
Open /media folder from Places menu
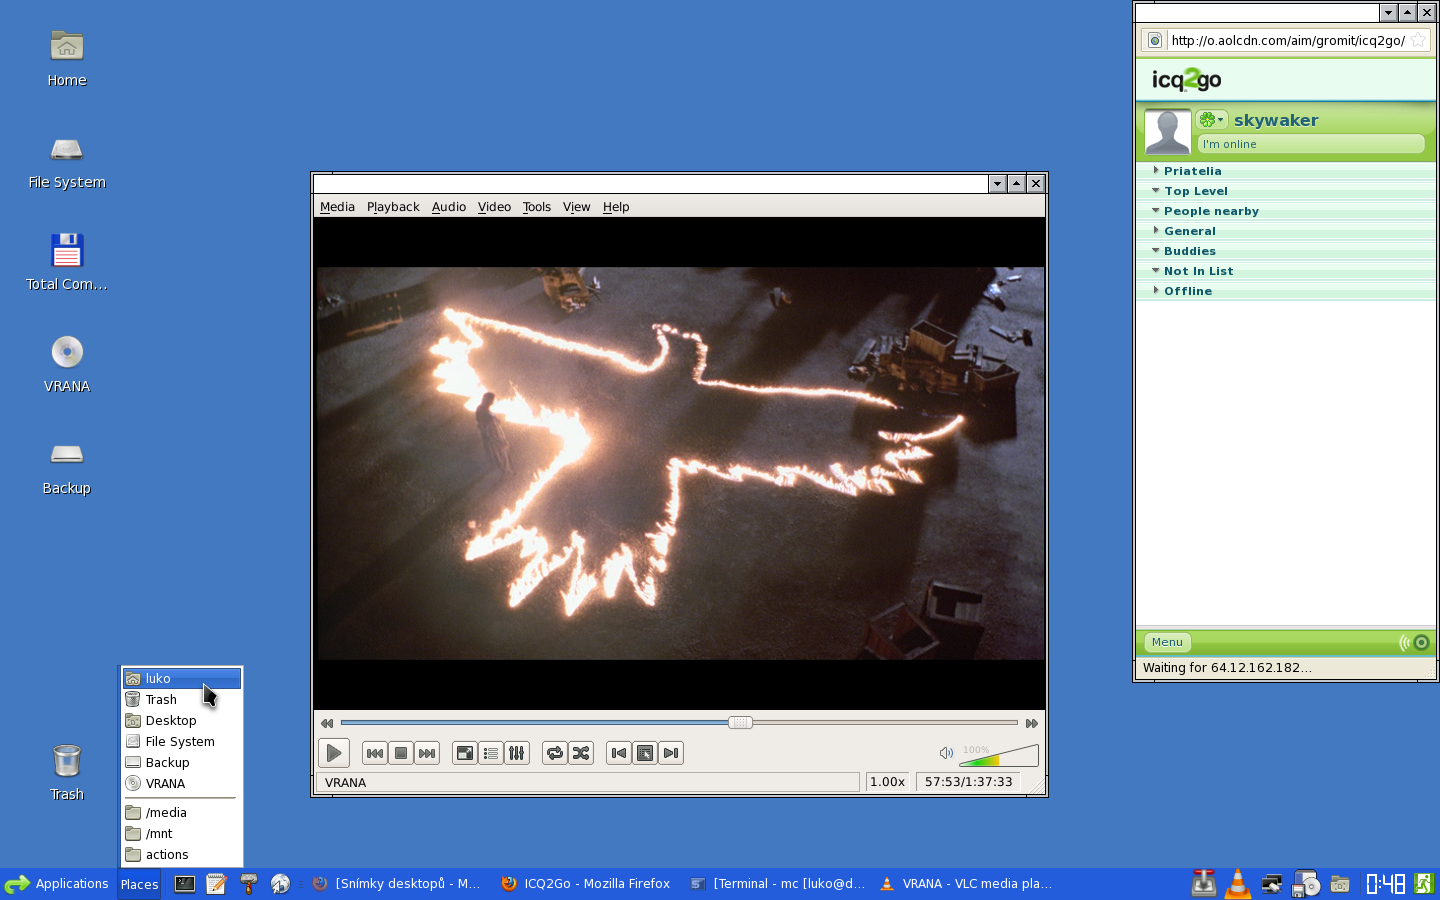tap(182, 813)
